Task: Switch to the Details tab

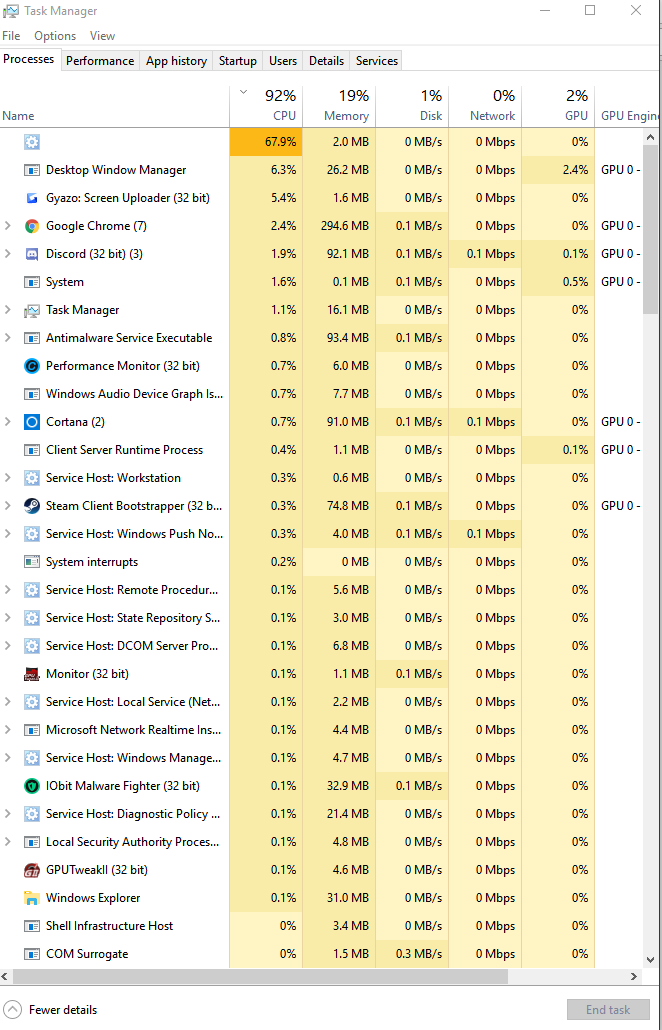Action: tap(326, 60)
